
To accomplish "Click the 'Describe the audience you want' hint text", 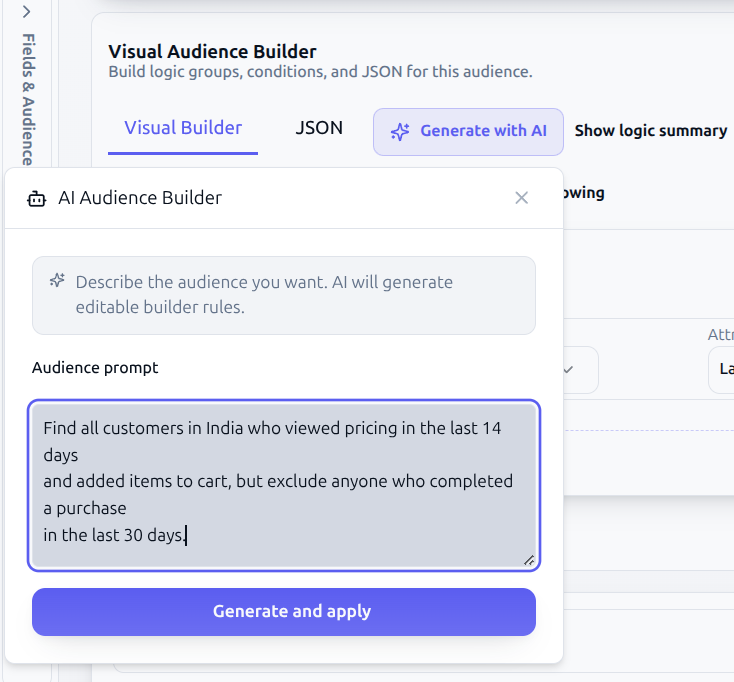I will [264, 294].
